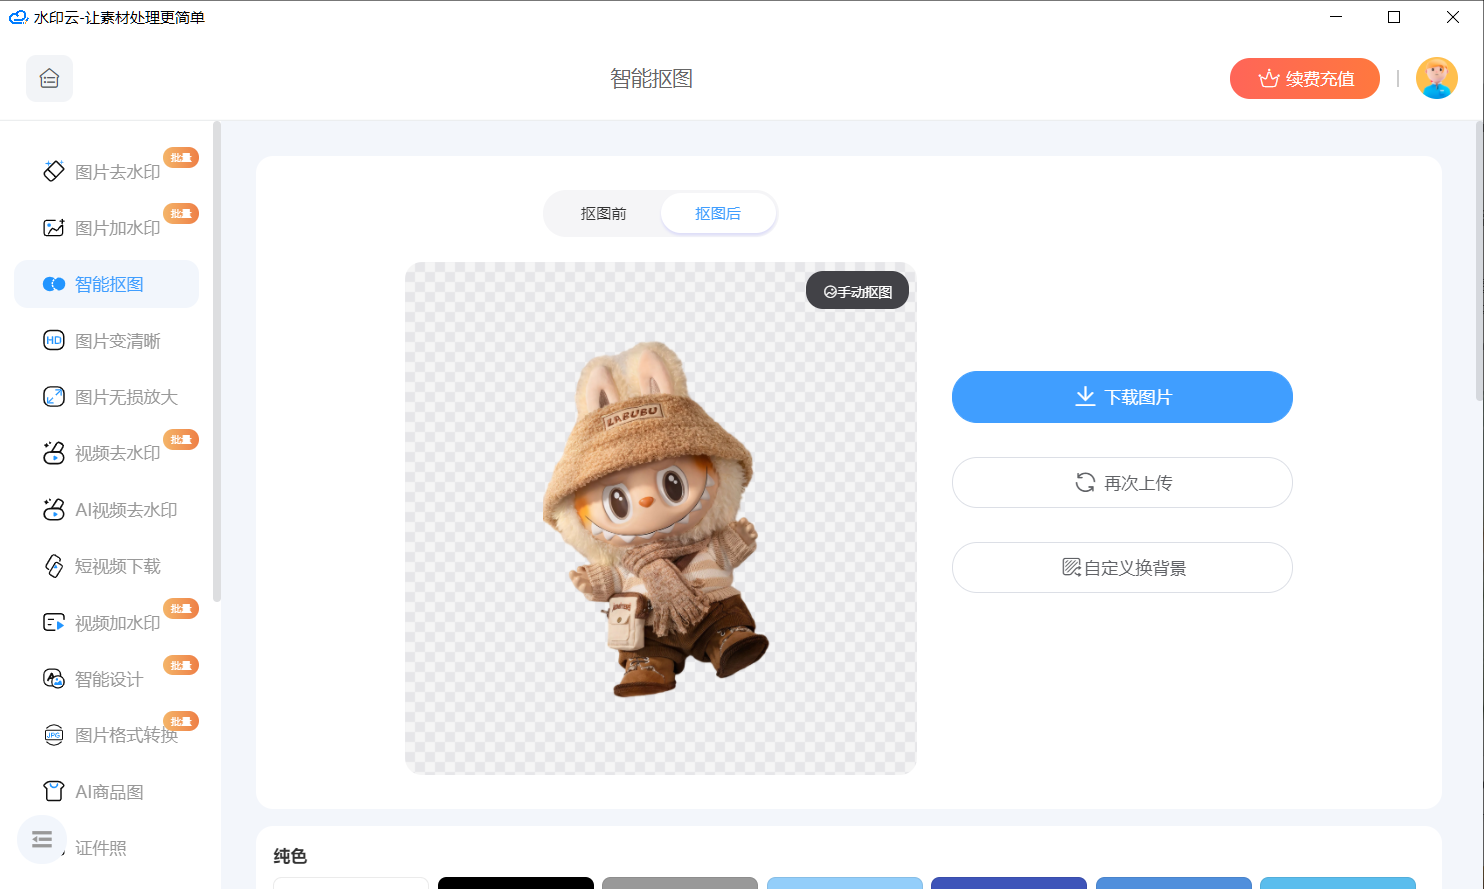
Task: Click the refresh arrows icon in 再次上传
Action: click(x=1085, y=482)
